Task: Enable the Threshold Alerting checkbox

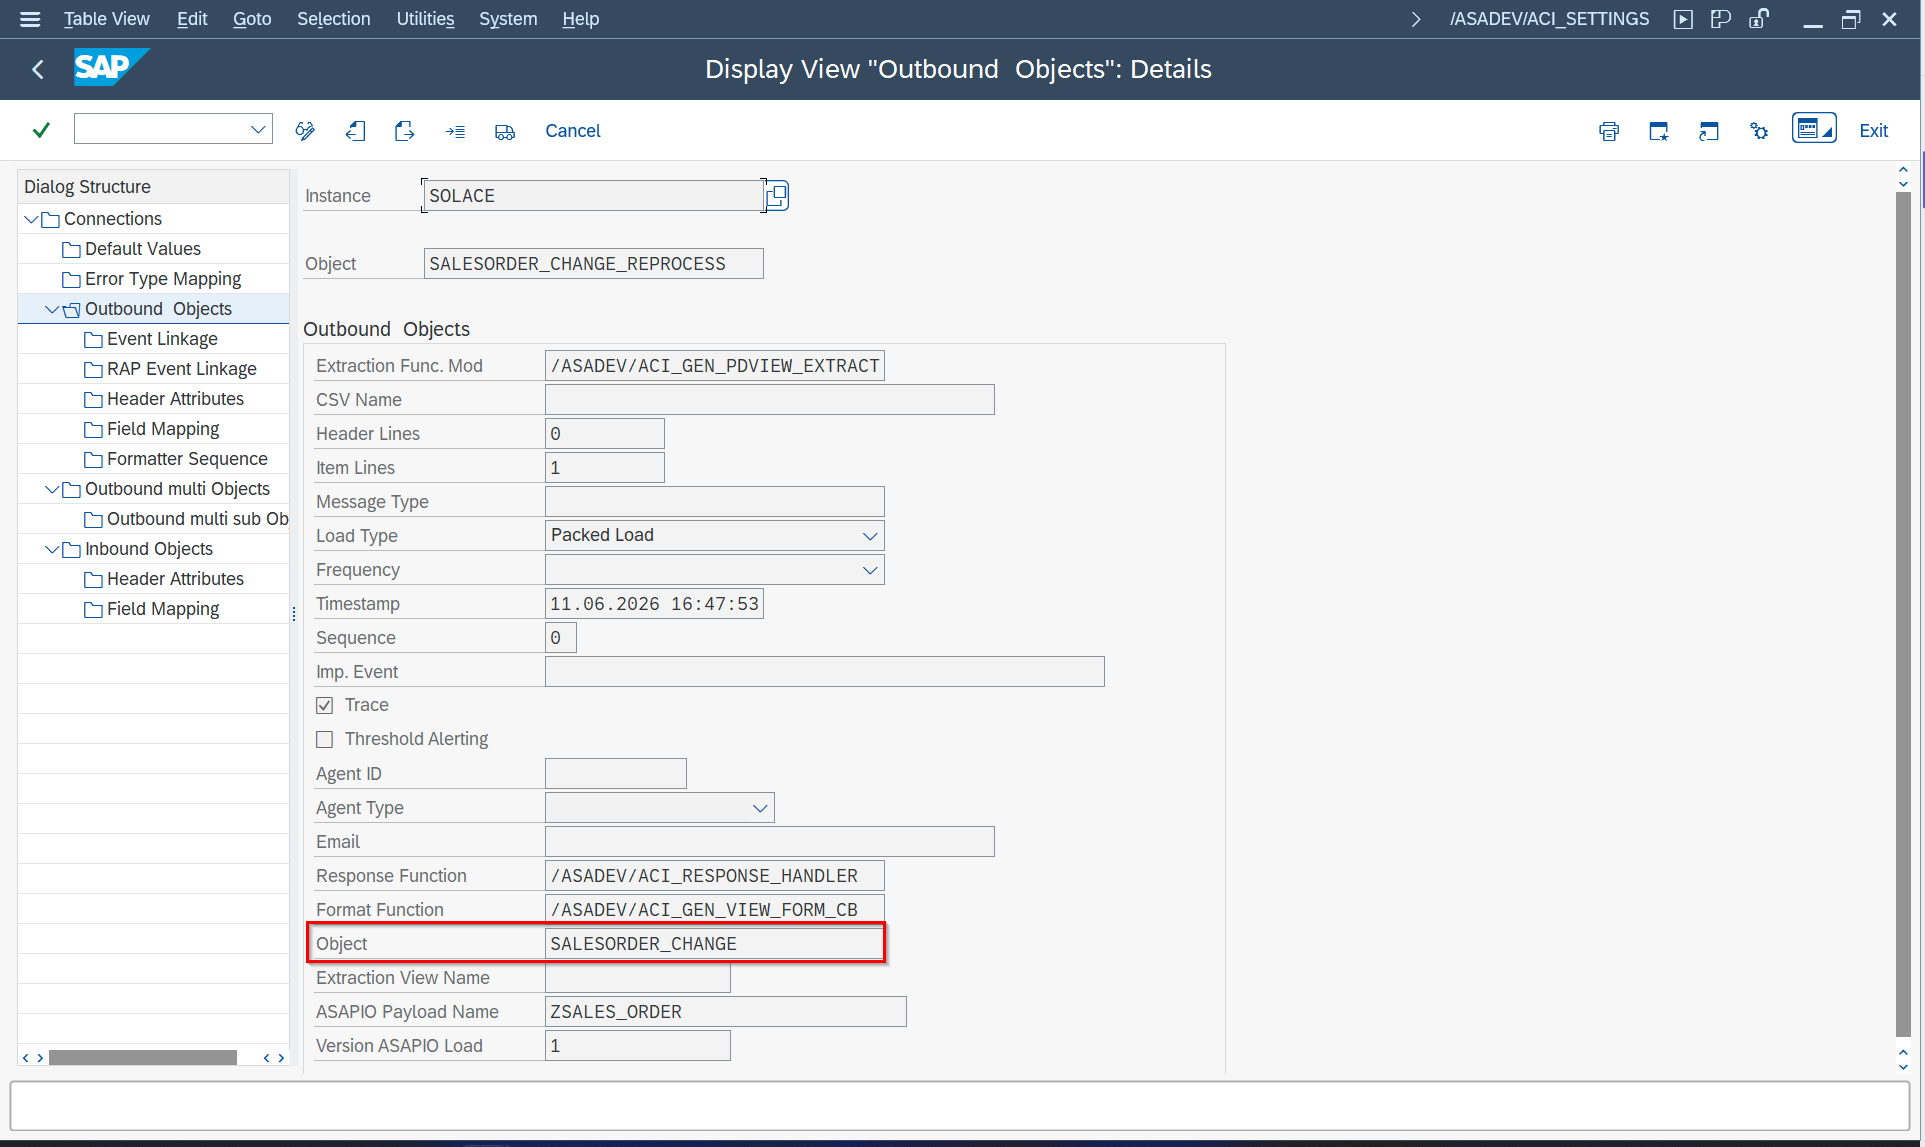Action: pos(324,739)
